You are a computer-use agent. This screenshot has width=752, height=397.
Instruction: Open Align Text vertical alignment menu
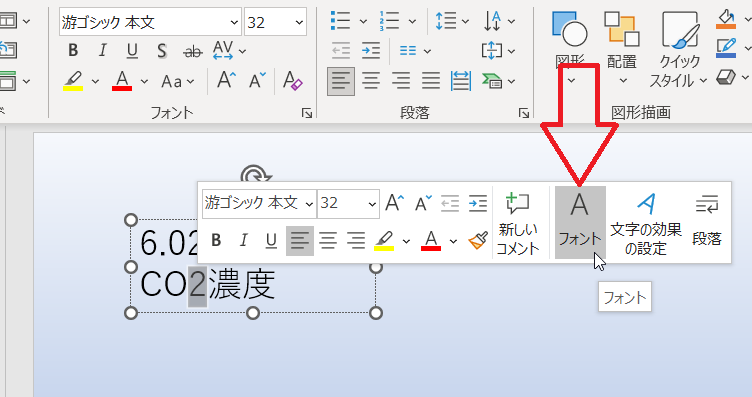point(498,50)
